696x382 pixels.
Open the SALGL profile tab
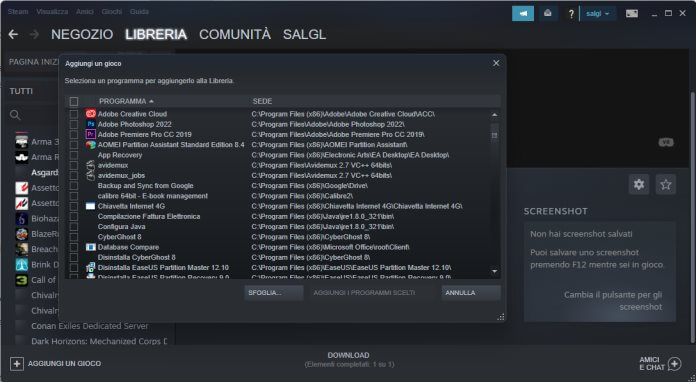304,35
